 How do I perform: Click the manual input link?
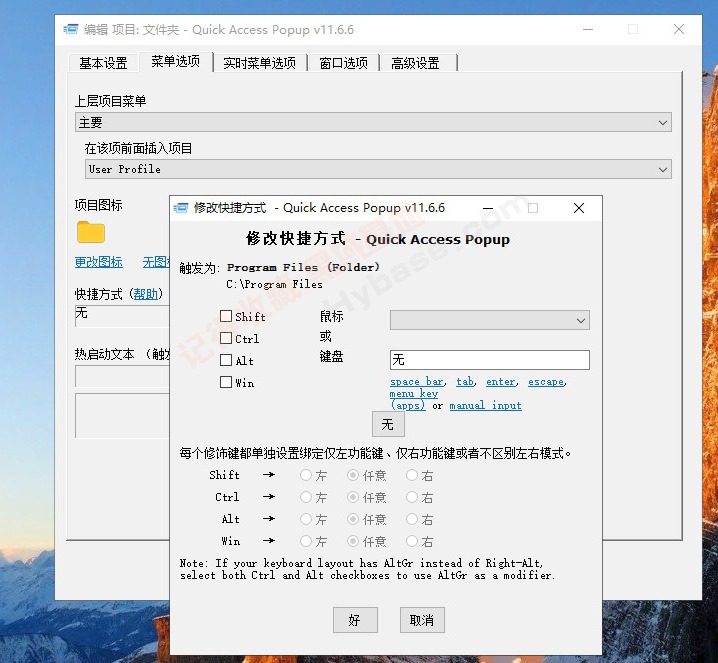[485, 405]
